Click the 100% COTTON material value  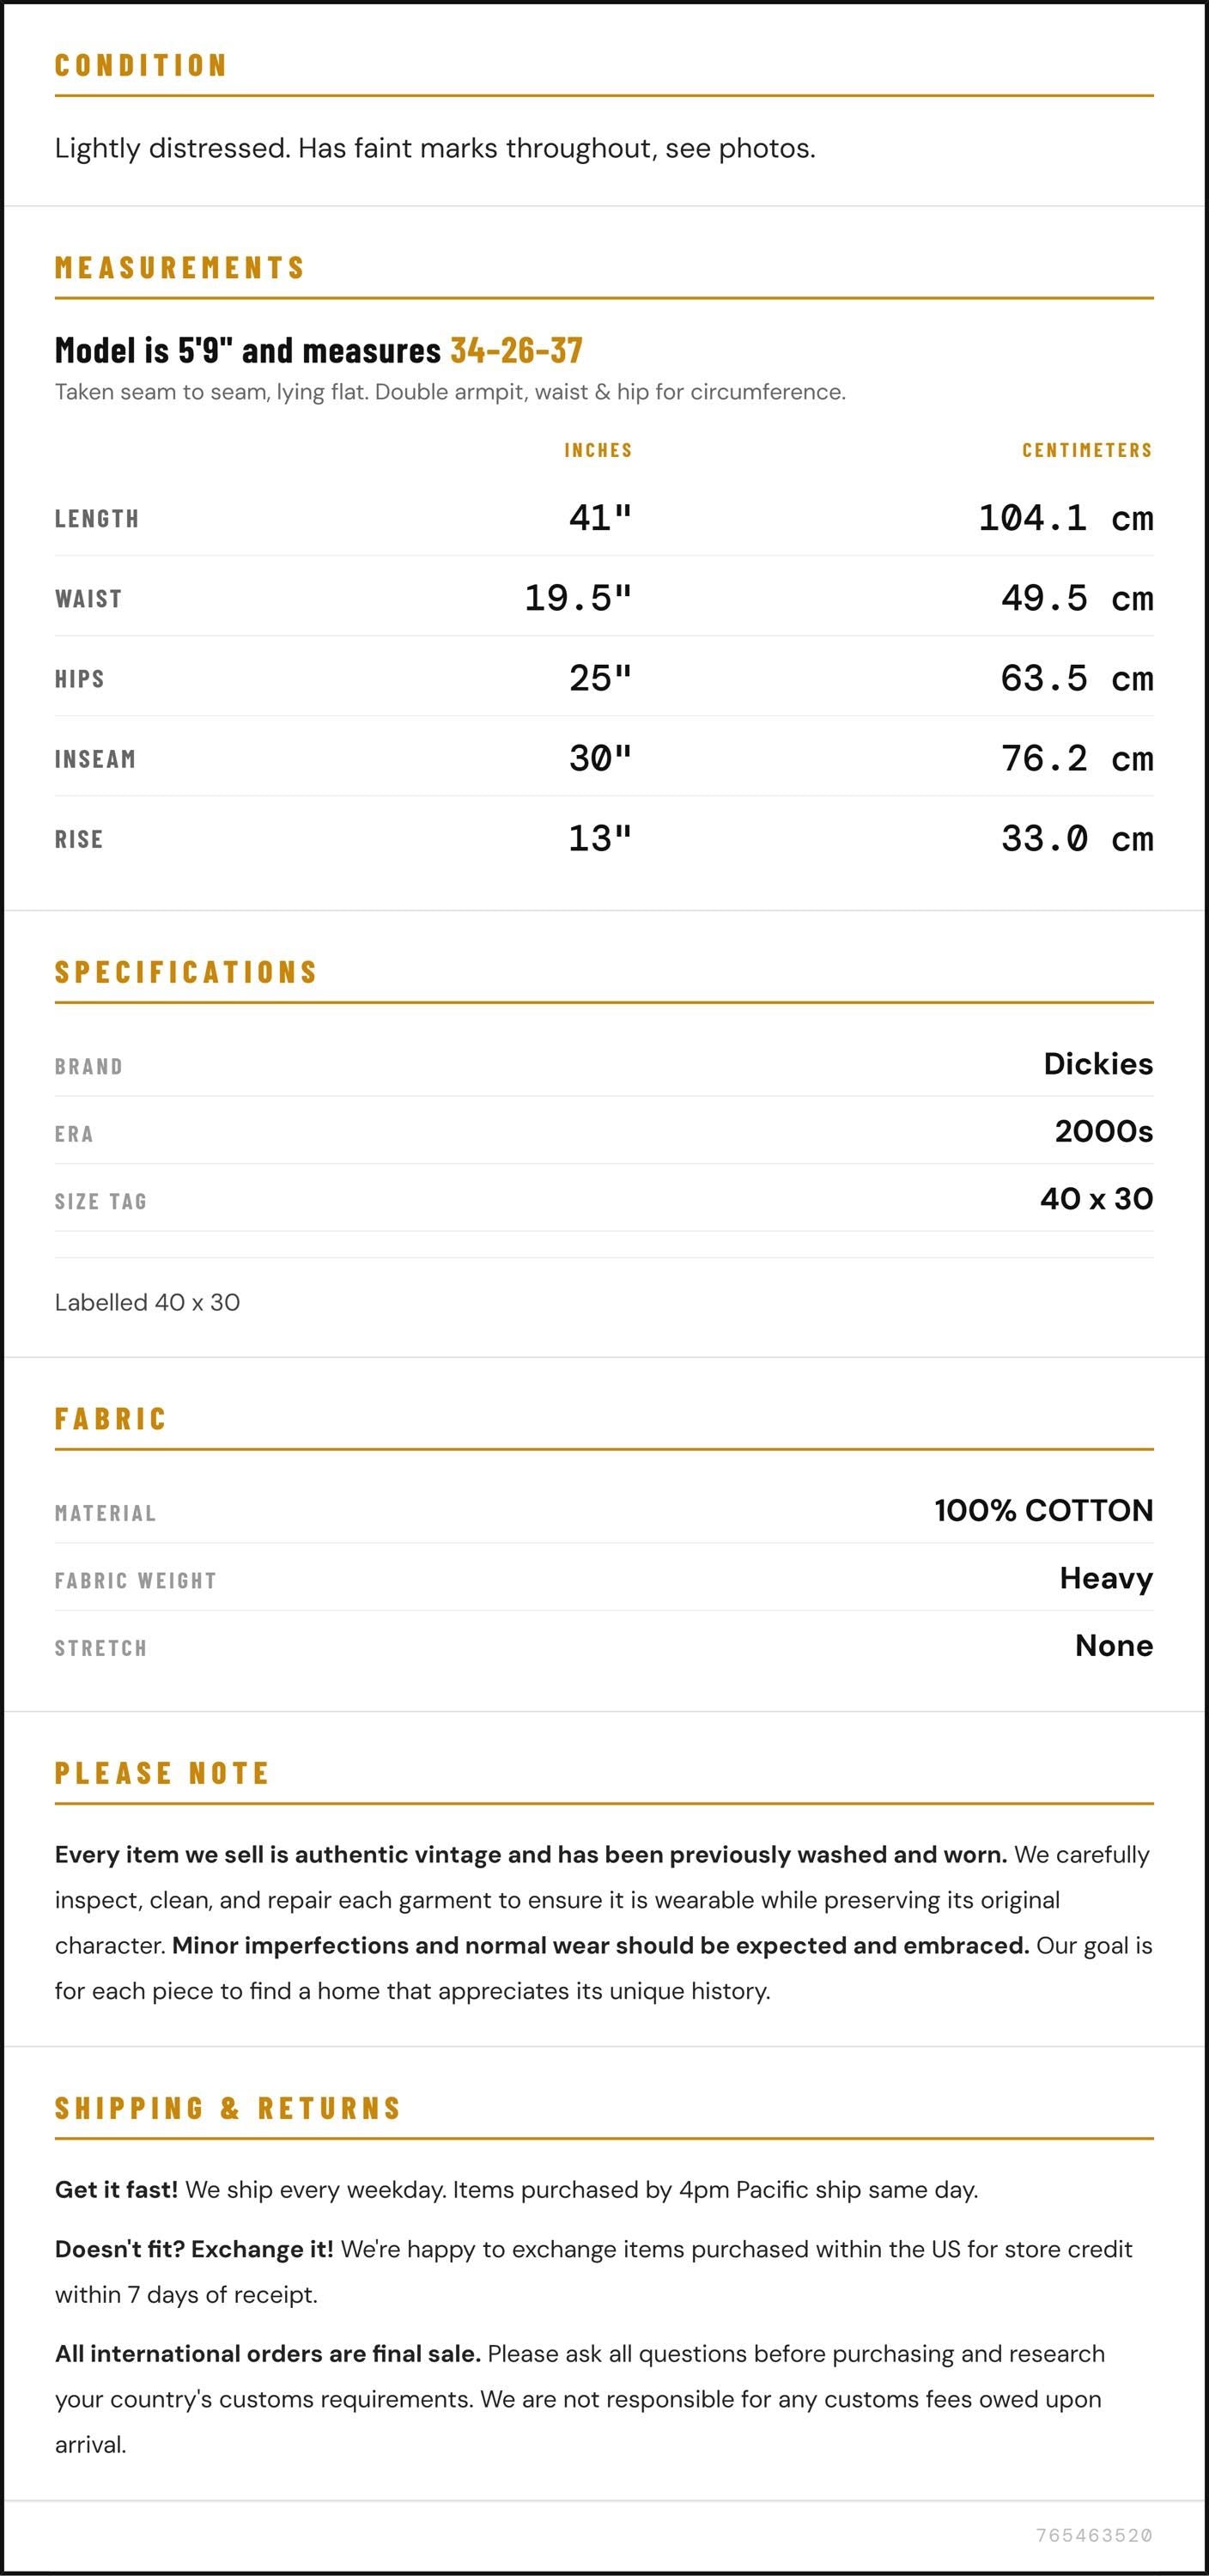pos(1044,1510)
